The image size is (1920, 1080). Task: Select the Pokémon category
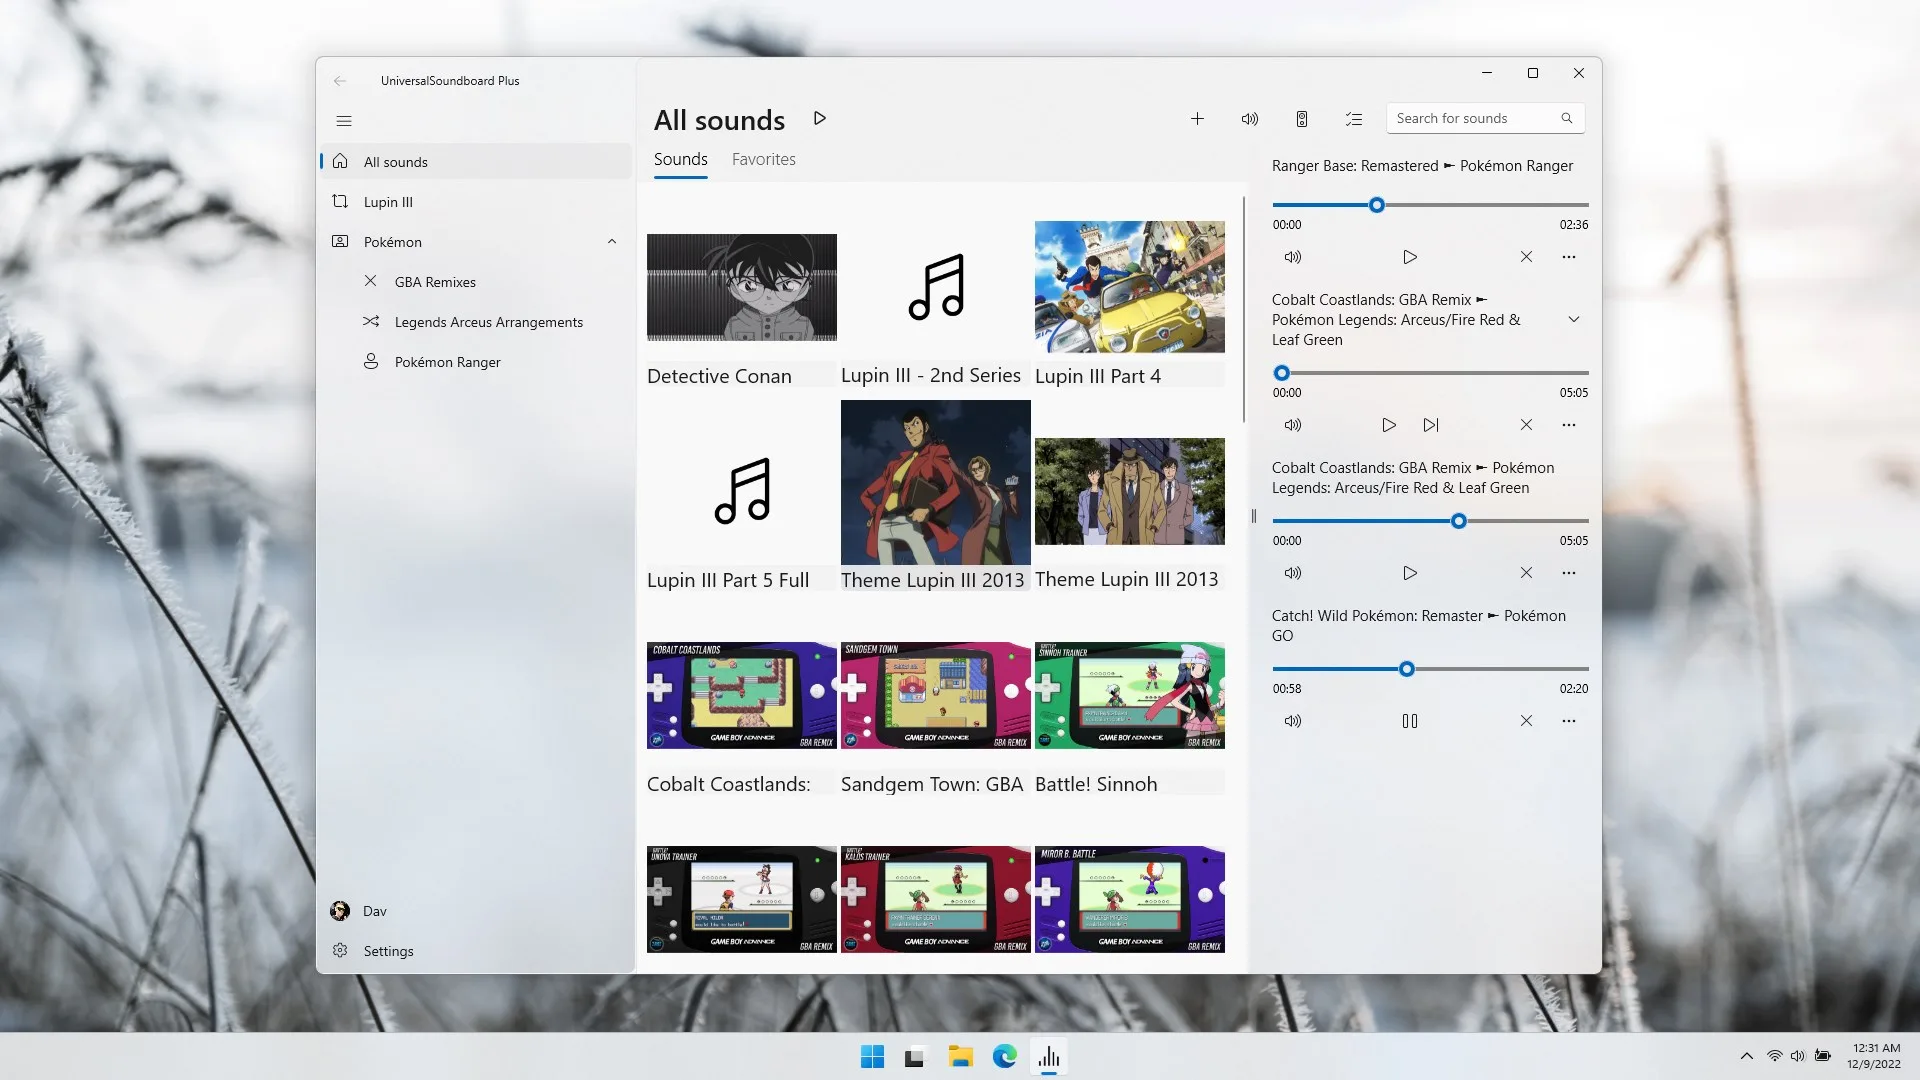pos(476,242)
